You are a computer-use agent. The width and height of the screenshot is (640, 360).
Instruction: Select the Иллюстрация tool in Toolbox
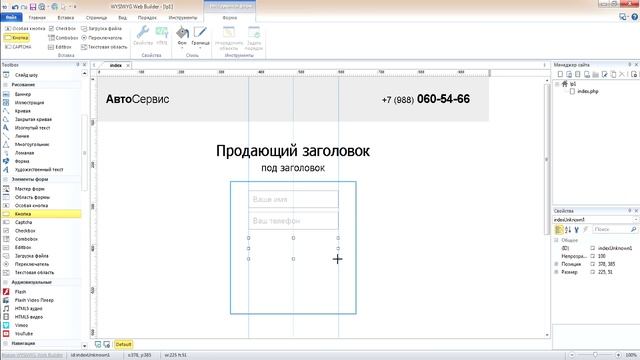[29, 103]
